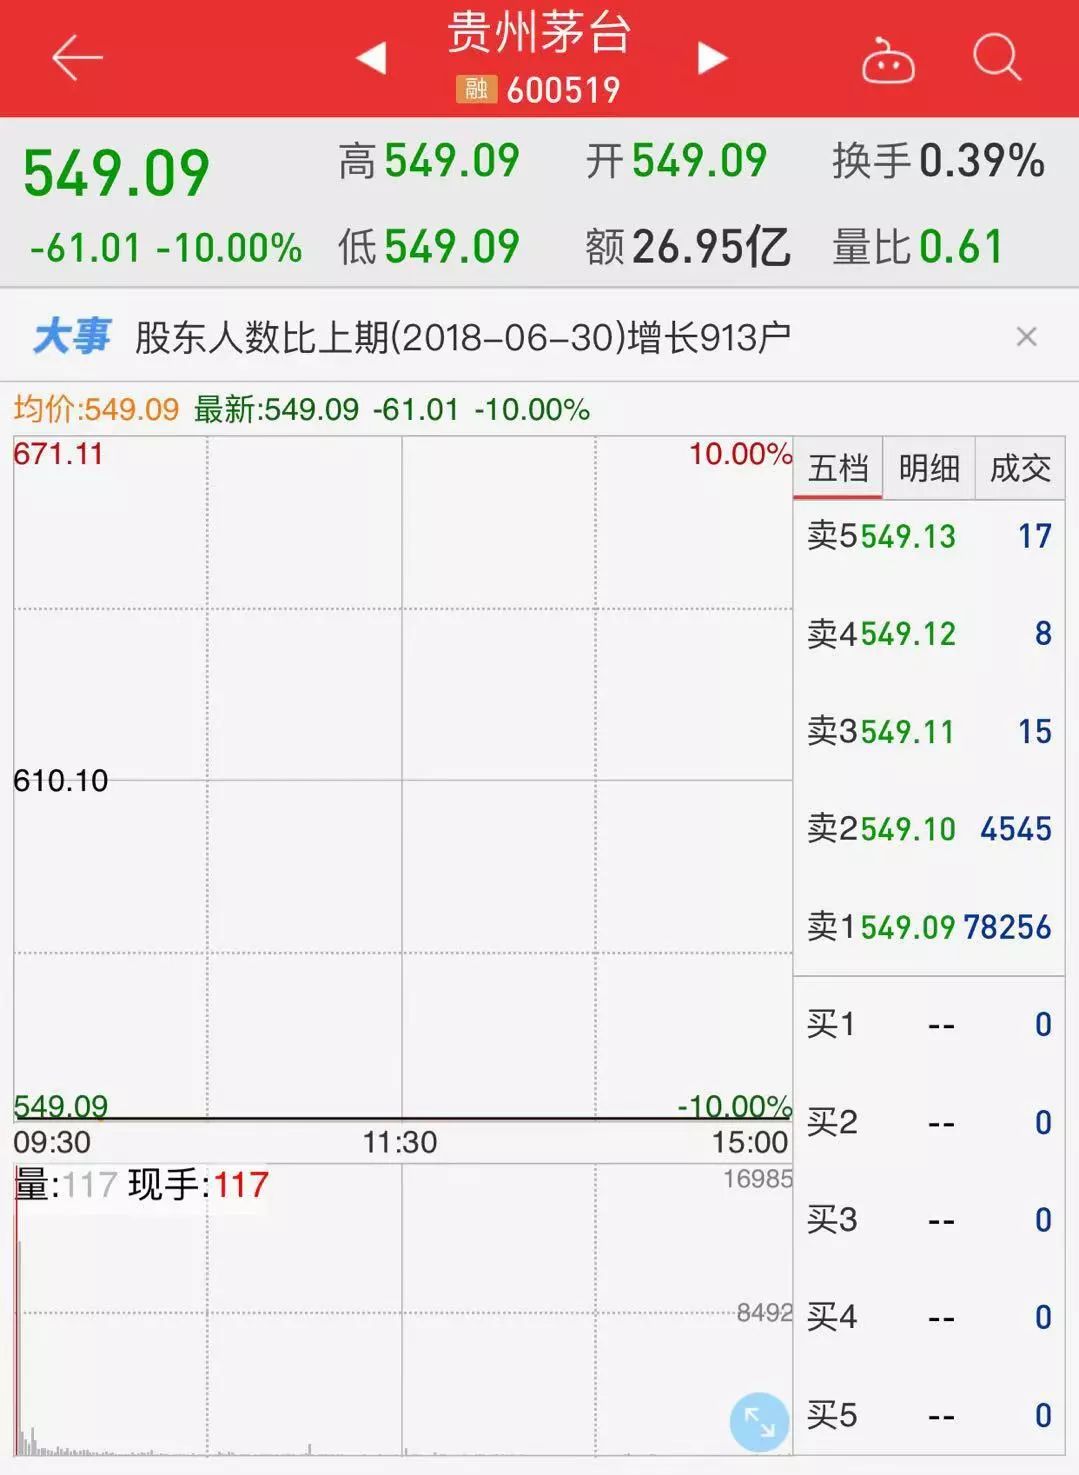Select the 买3 order row
The image size is (1079, 1475).
(929, 1220)
